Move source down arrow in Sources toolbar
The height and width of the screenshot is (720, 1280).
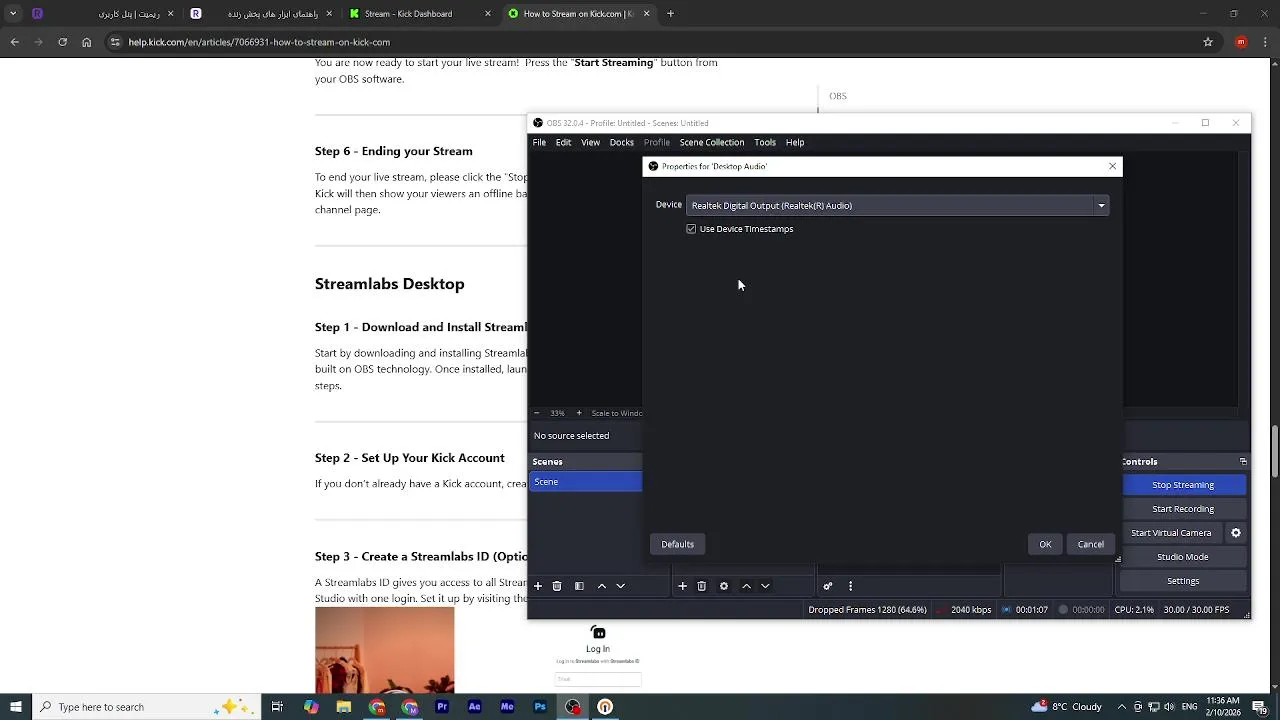pos(765,586)
